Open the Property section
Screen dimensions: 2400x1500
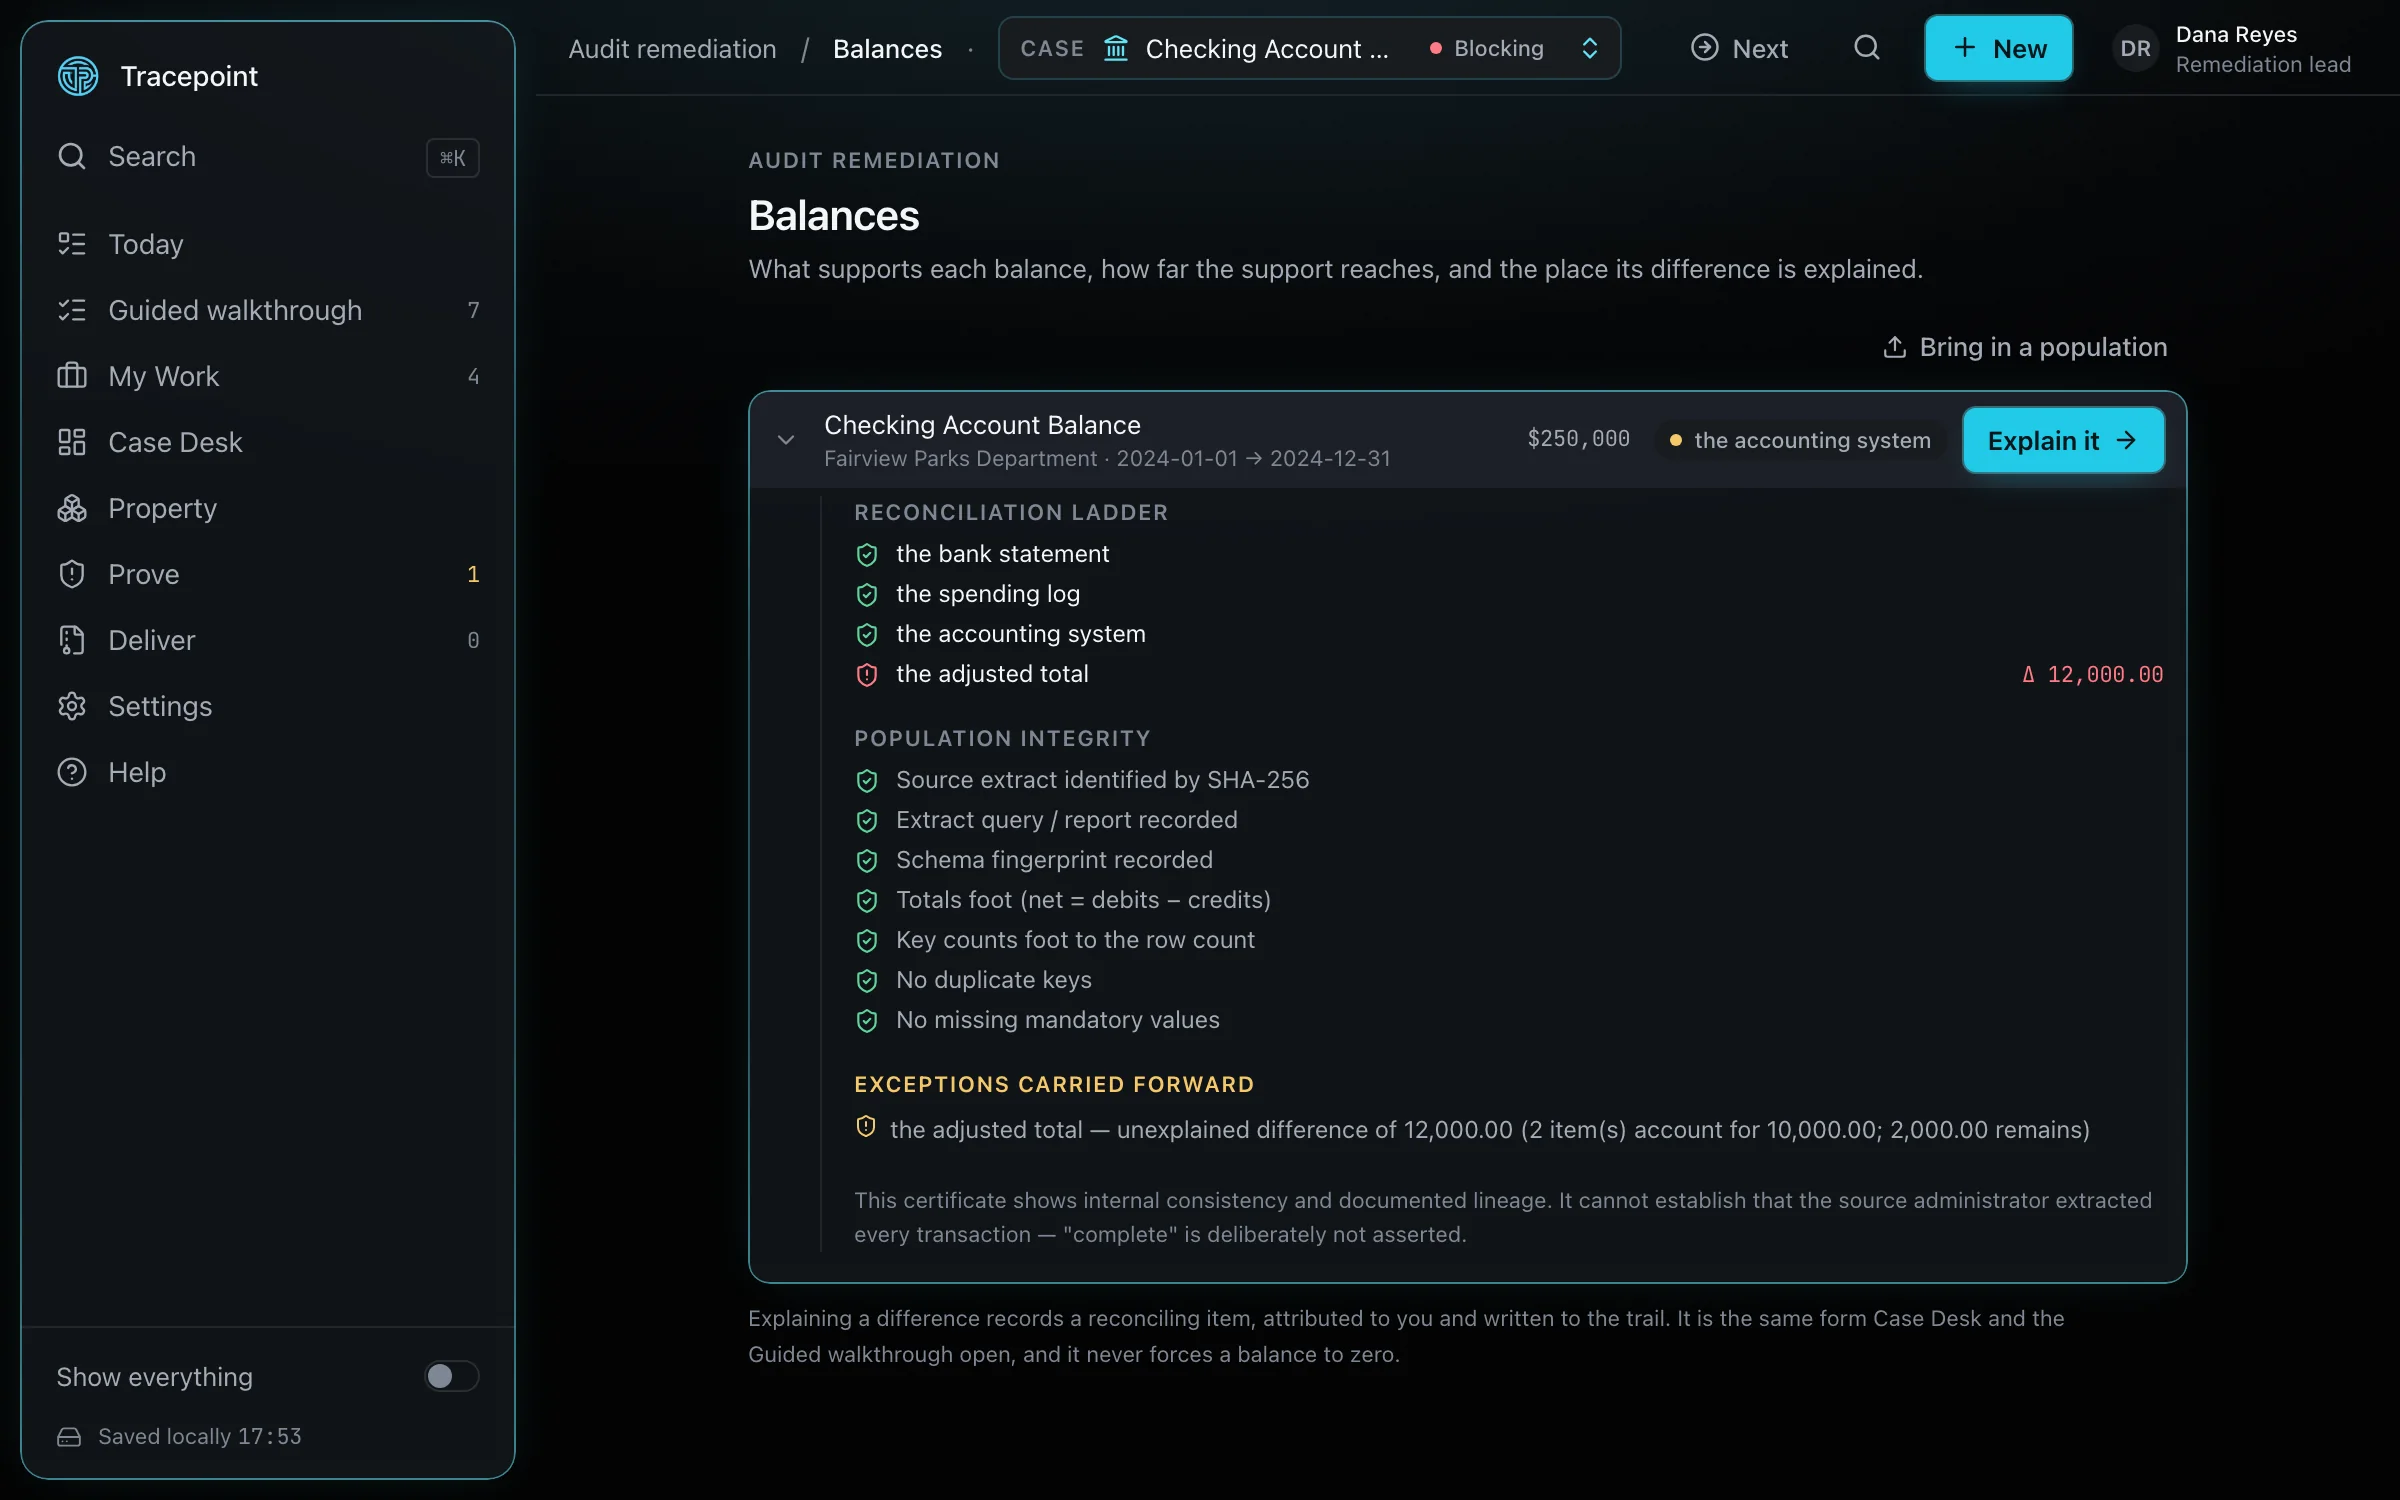point(268,508)
